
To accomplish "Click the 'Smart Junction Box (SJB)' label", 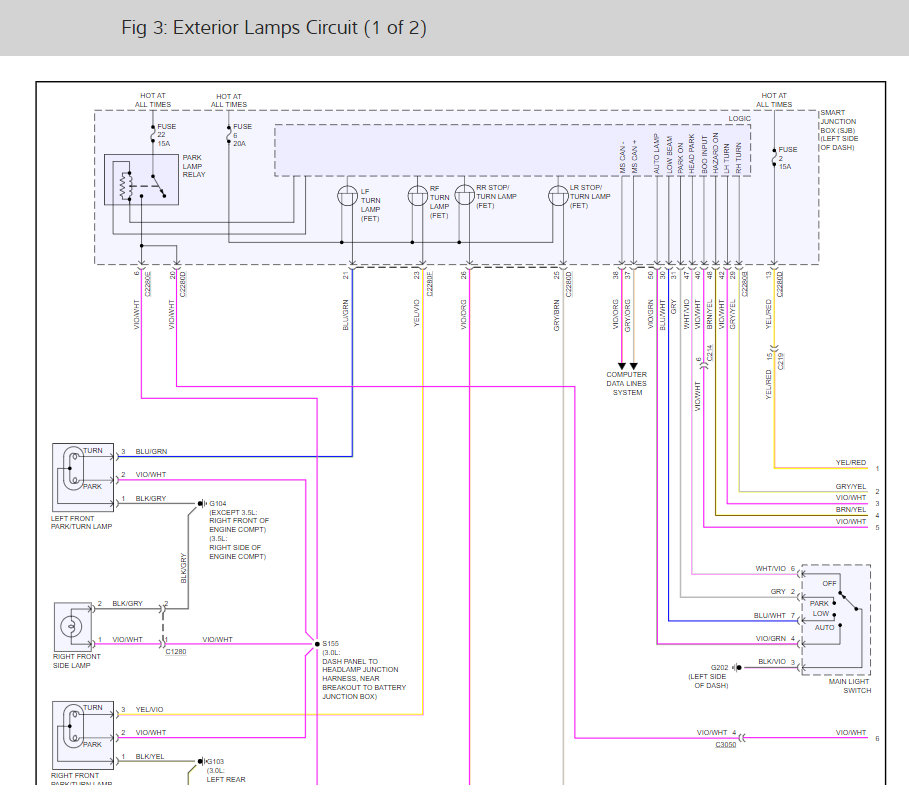I will pyautogui.click(x=839, y=130).
